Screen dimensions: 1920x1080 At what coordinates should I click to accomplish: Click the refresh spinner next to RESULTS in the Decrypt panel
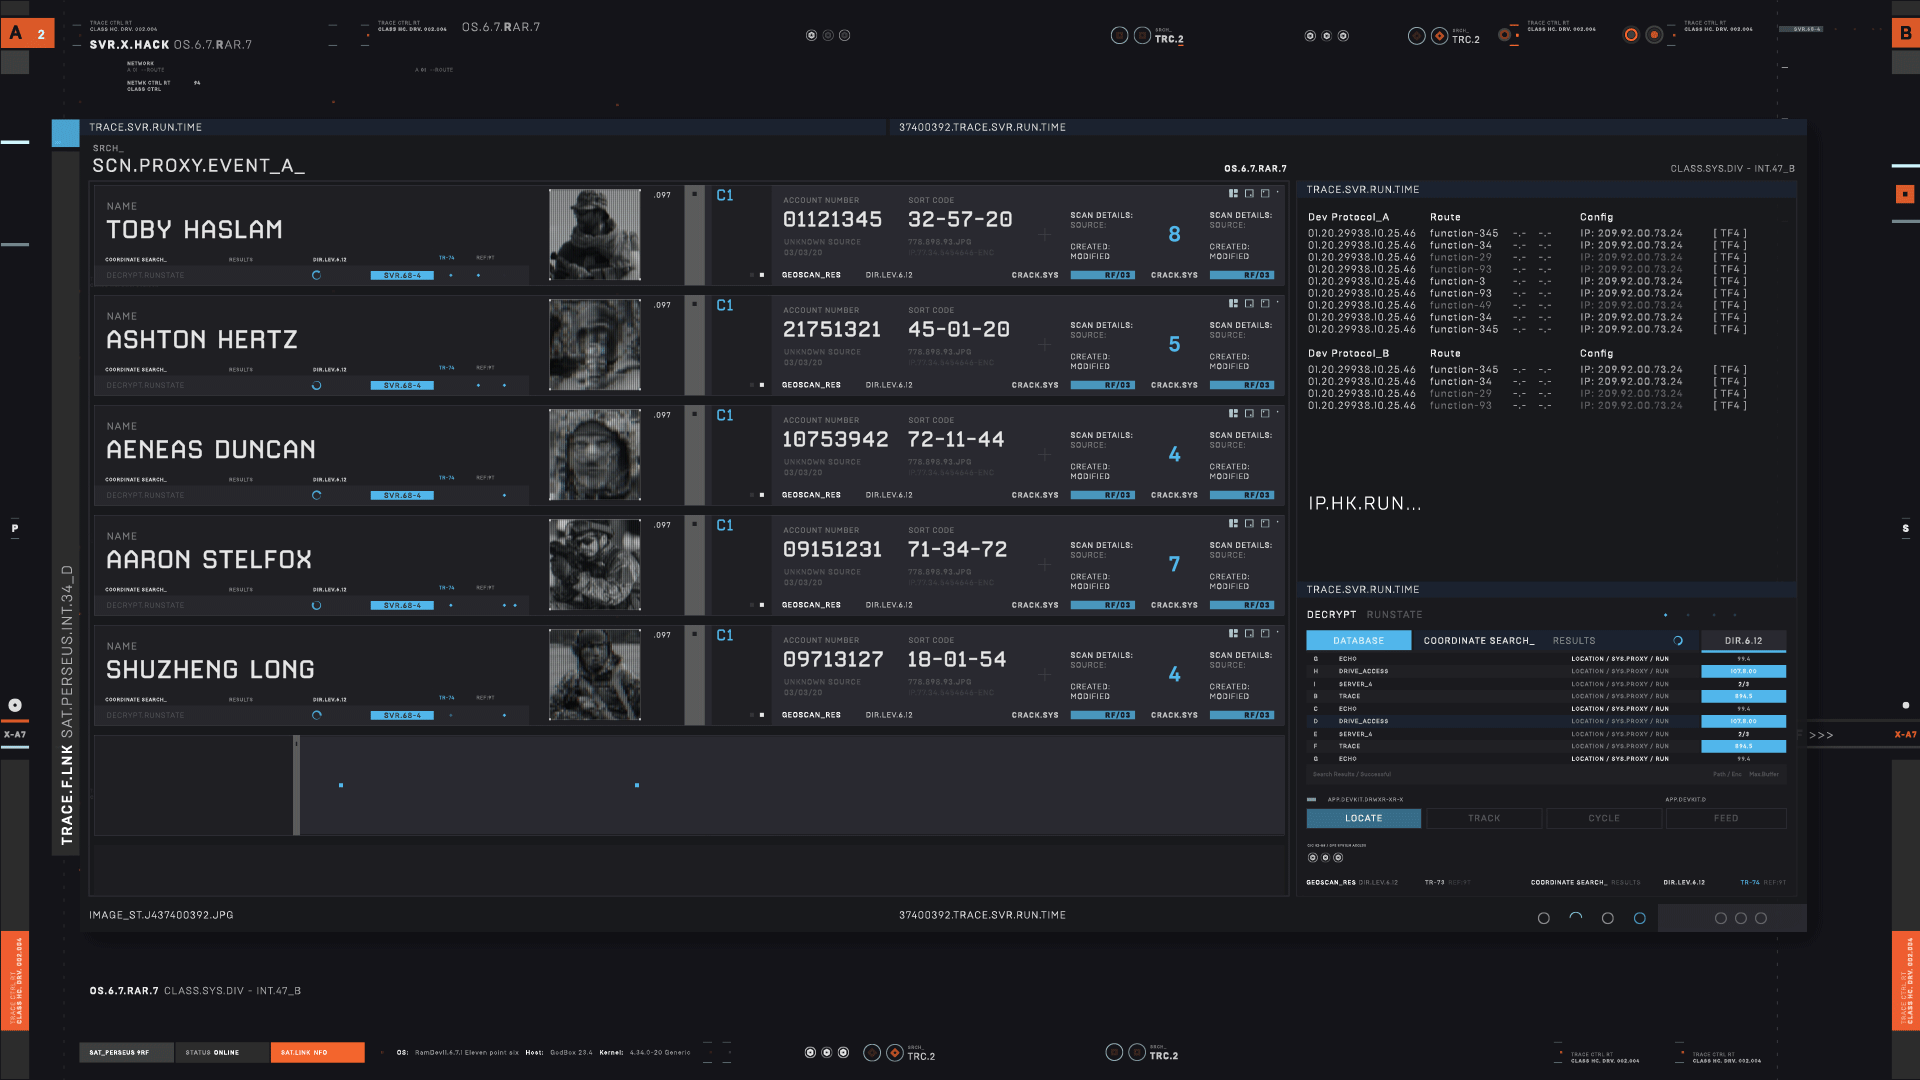click(1678, 641)
